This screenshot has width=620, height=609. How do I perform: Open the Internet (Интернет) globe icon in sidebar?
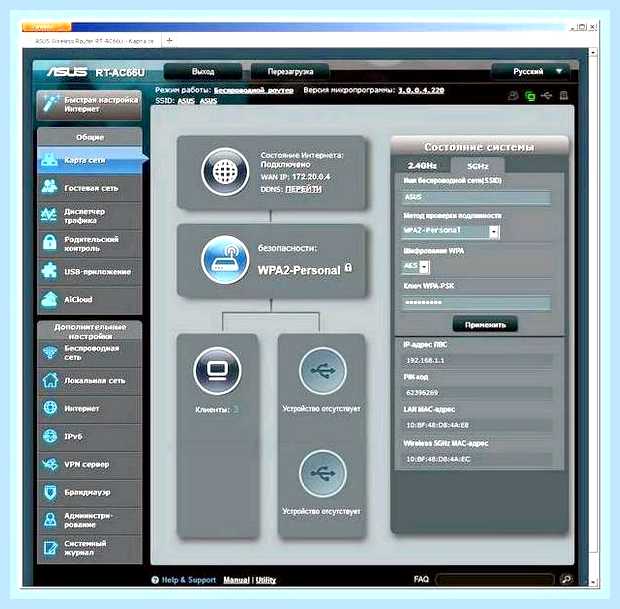tap(50, 408)
